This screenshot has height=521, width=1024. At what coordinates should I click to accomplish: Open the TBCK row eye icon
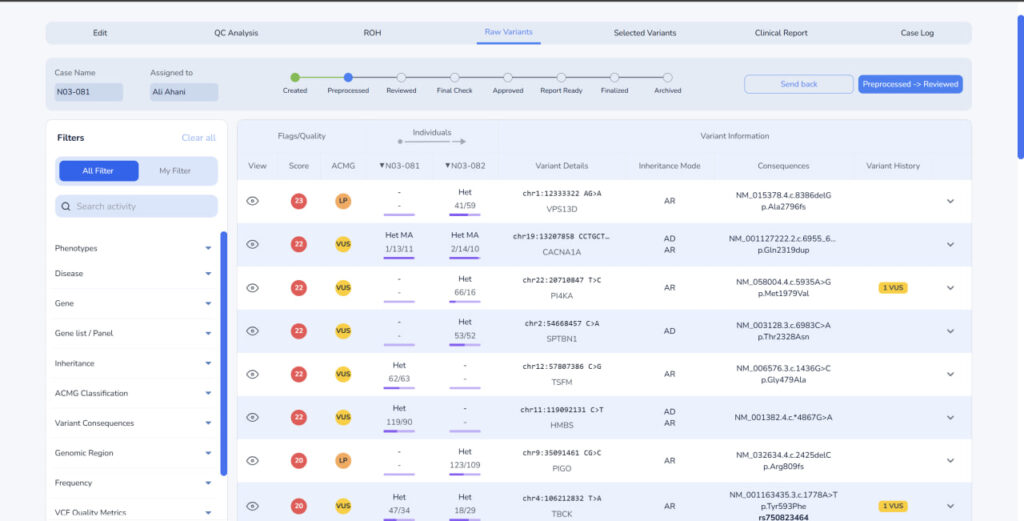coord(253,506)
